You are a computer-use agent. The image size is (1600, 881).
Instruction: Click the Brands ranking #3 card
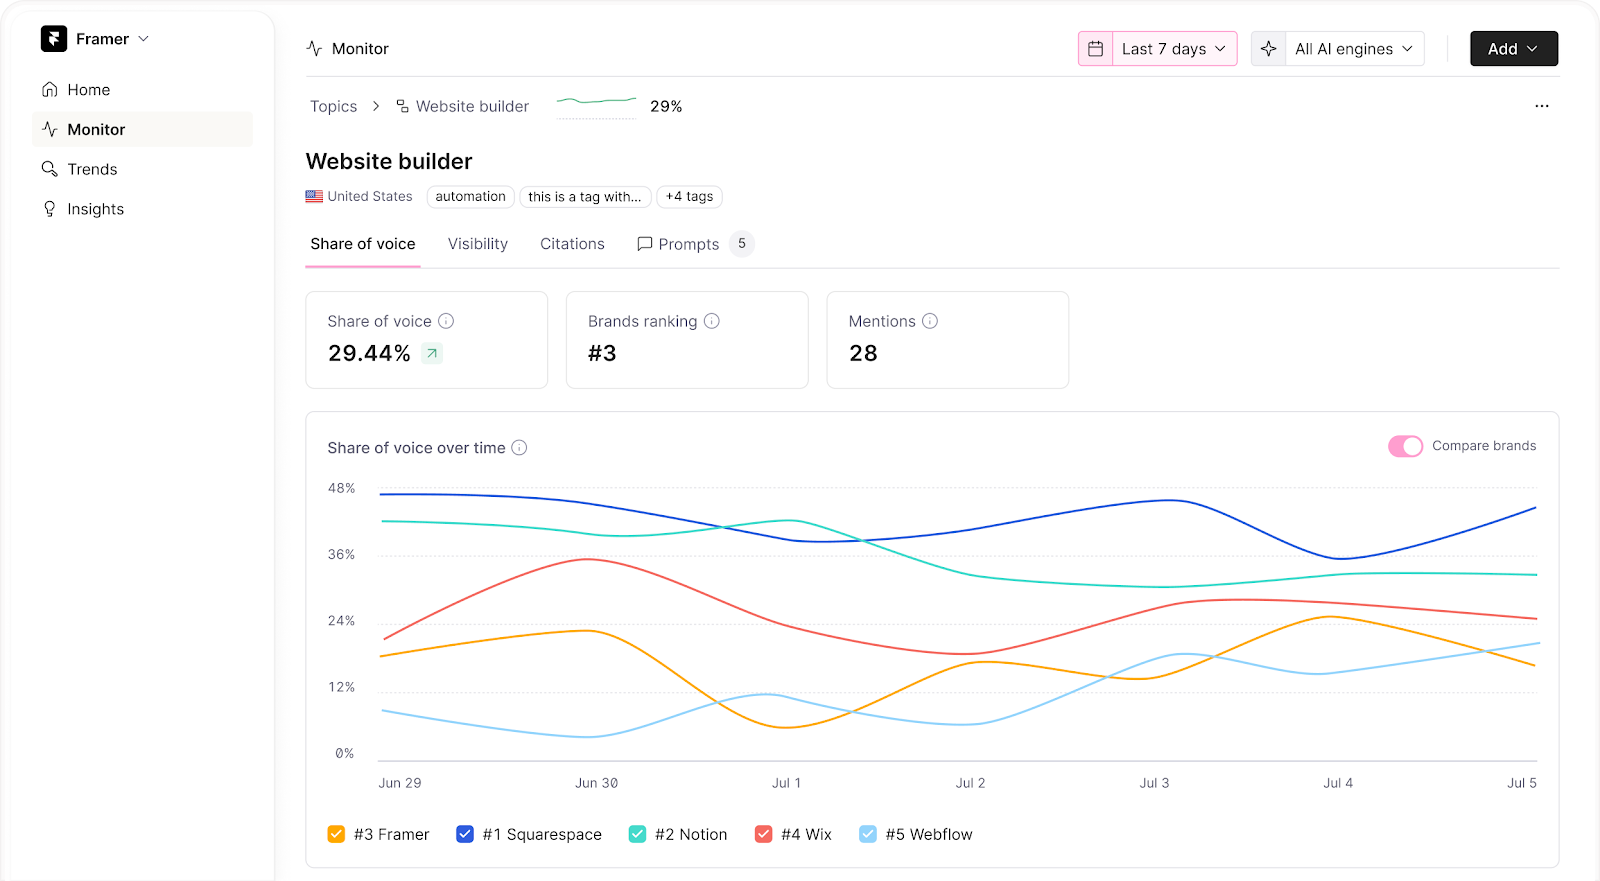tap(687, 340)
